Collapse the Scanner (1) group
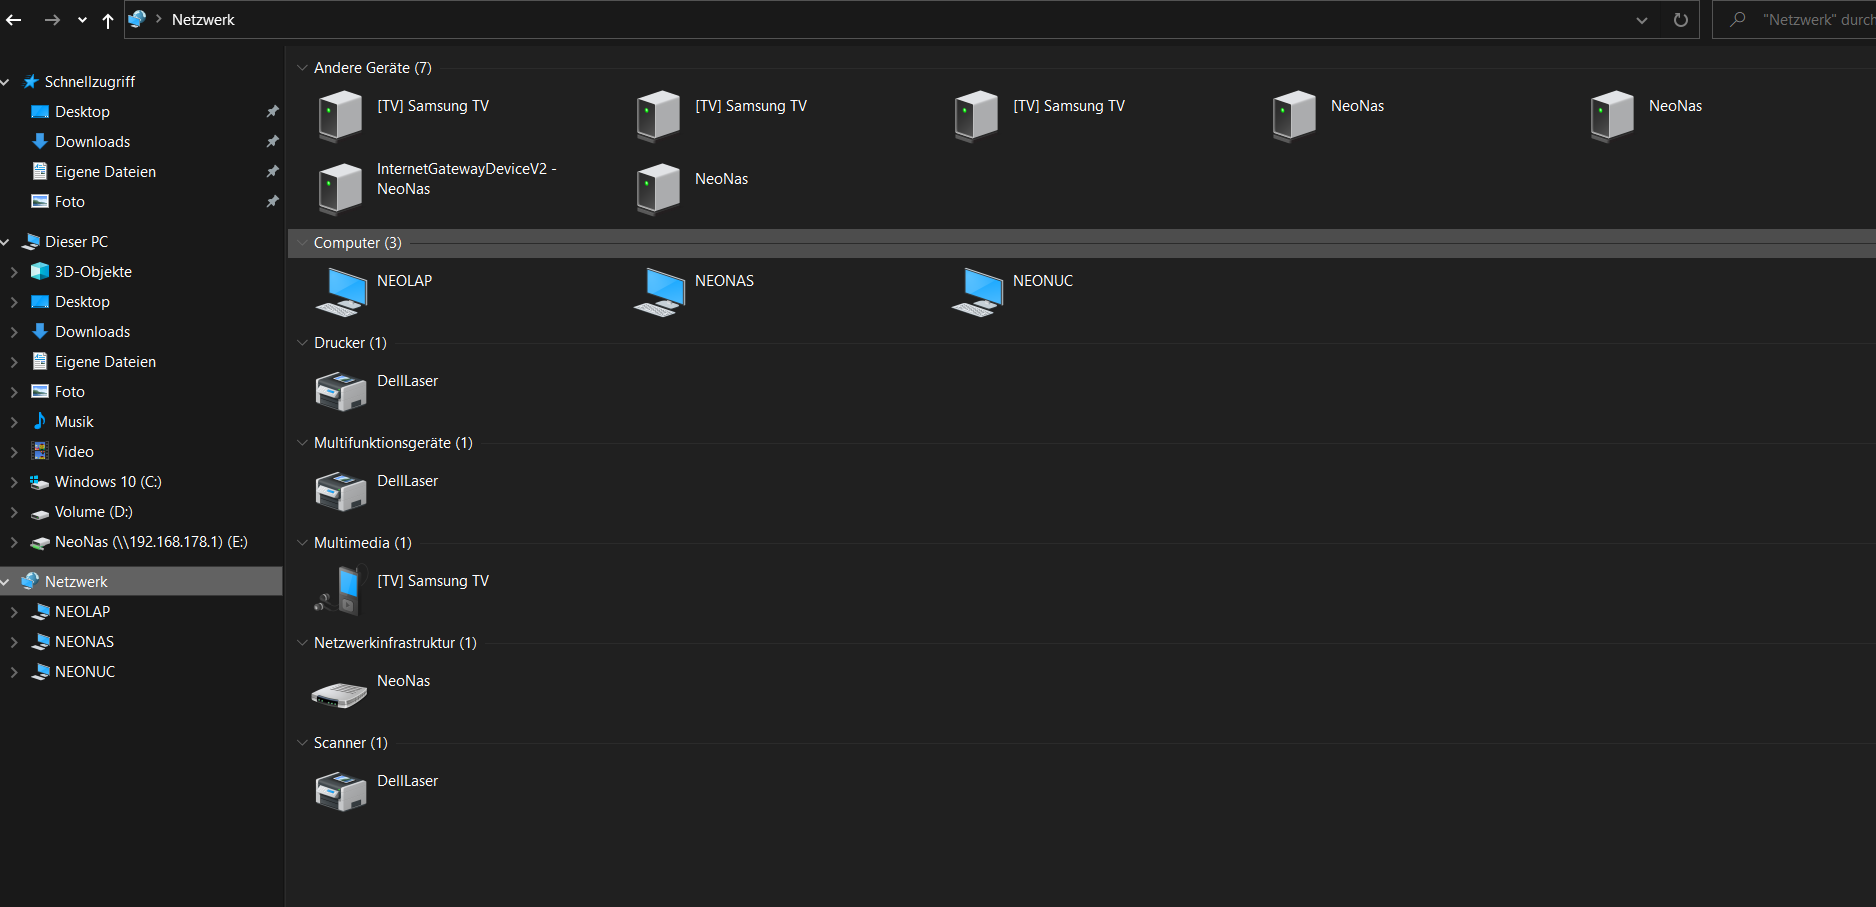Image resolution: width=1876 pixels, height=907 pixels. point(302,742)
